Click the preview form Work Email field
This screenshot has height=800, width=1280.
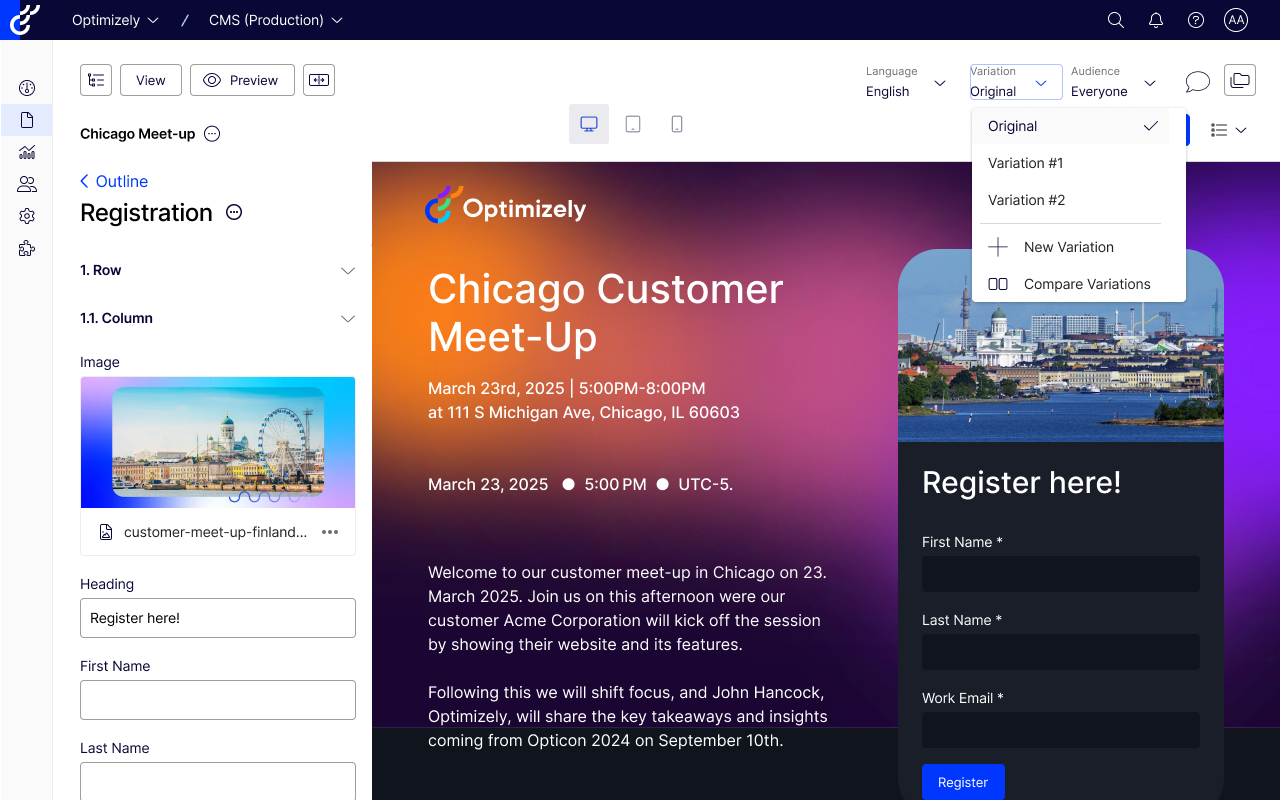pos(1061,730)
